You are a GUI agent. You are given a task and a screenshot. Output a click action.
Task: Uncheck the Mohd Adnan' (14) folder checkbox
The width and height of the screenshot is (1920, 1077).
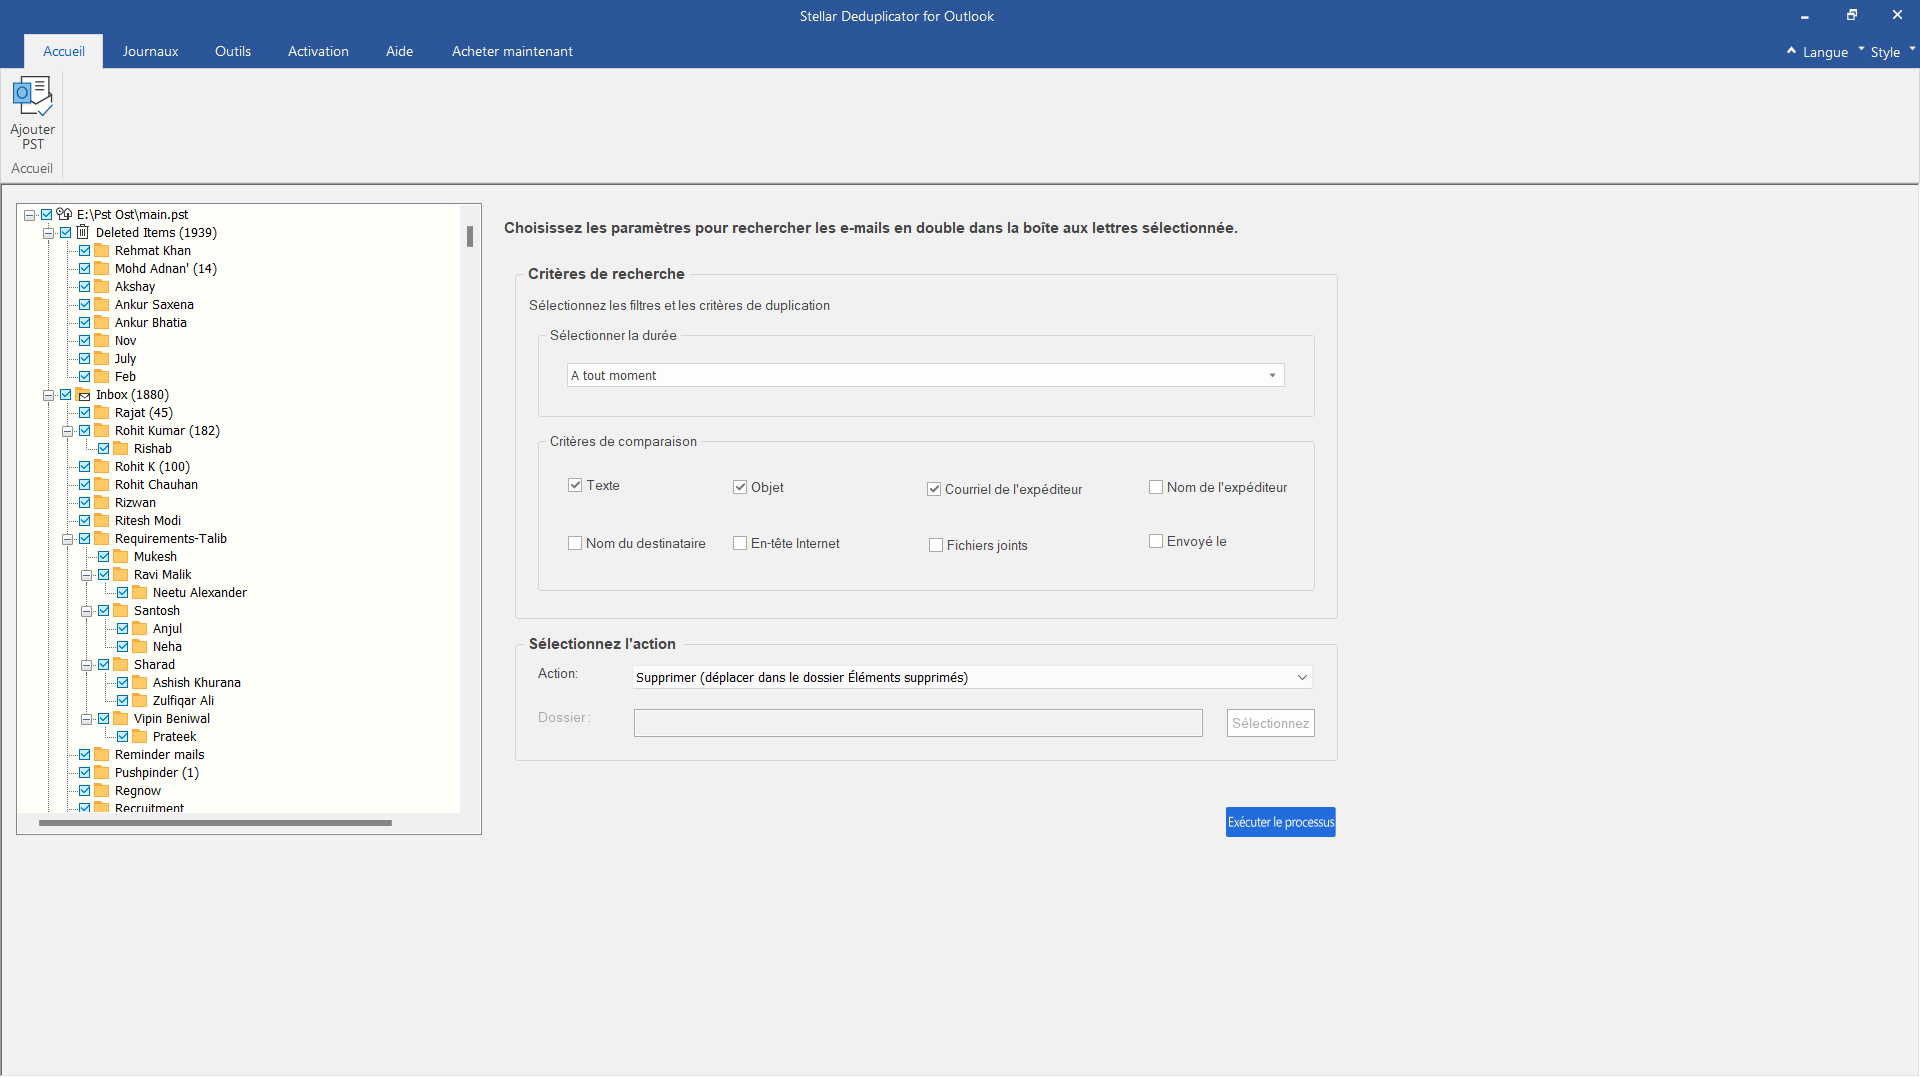[x=85, y=268]
